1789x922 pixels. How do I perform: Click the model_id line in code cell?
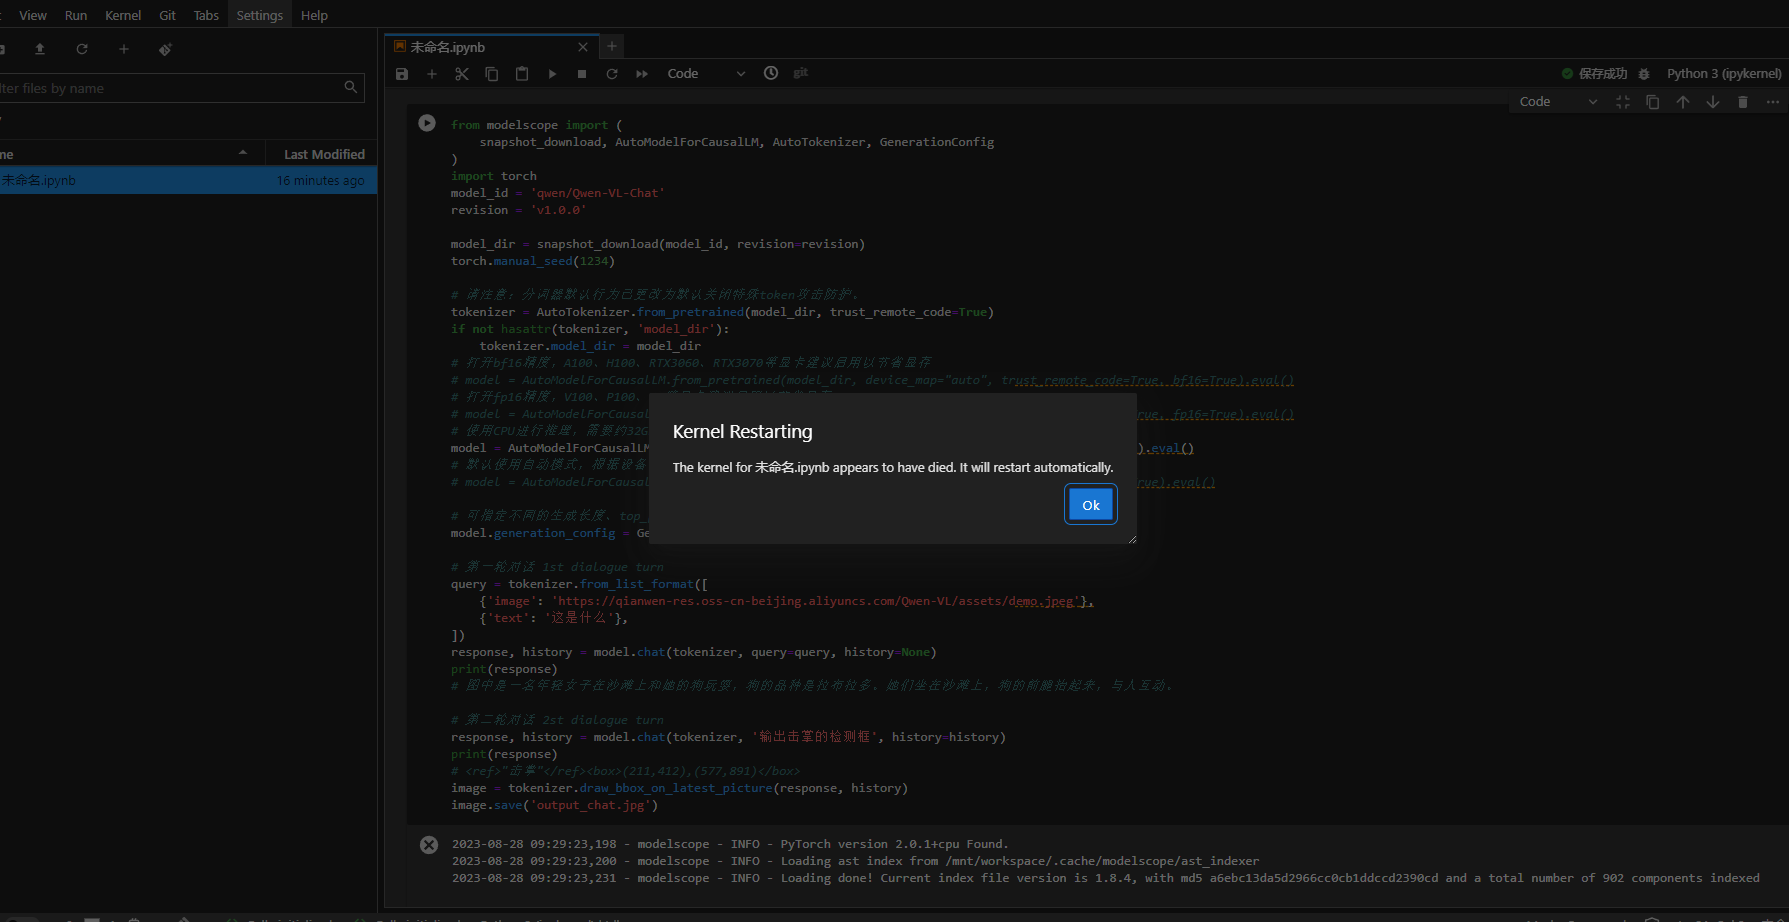[557, 193]
